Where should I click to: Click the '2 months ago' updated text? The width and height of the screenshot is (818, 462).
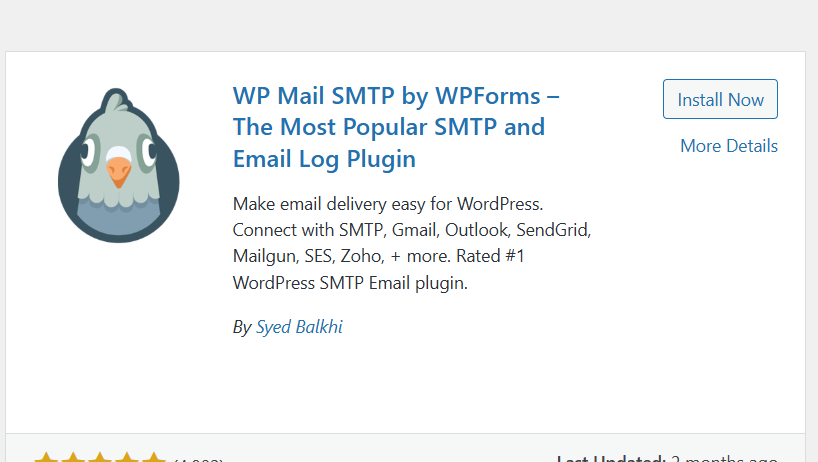coord(724,459)
